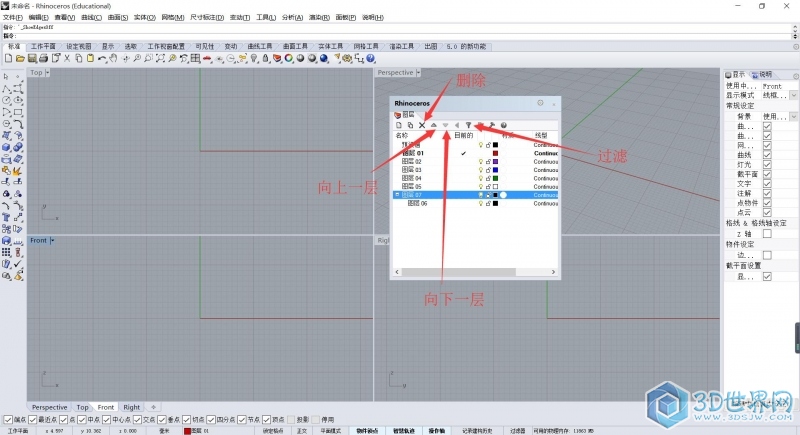Click the help icon in the Layers panel
Viewport: 800px width, 435px height.
tap(504, 125)
